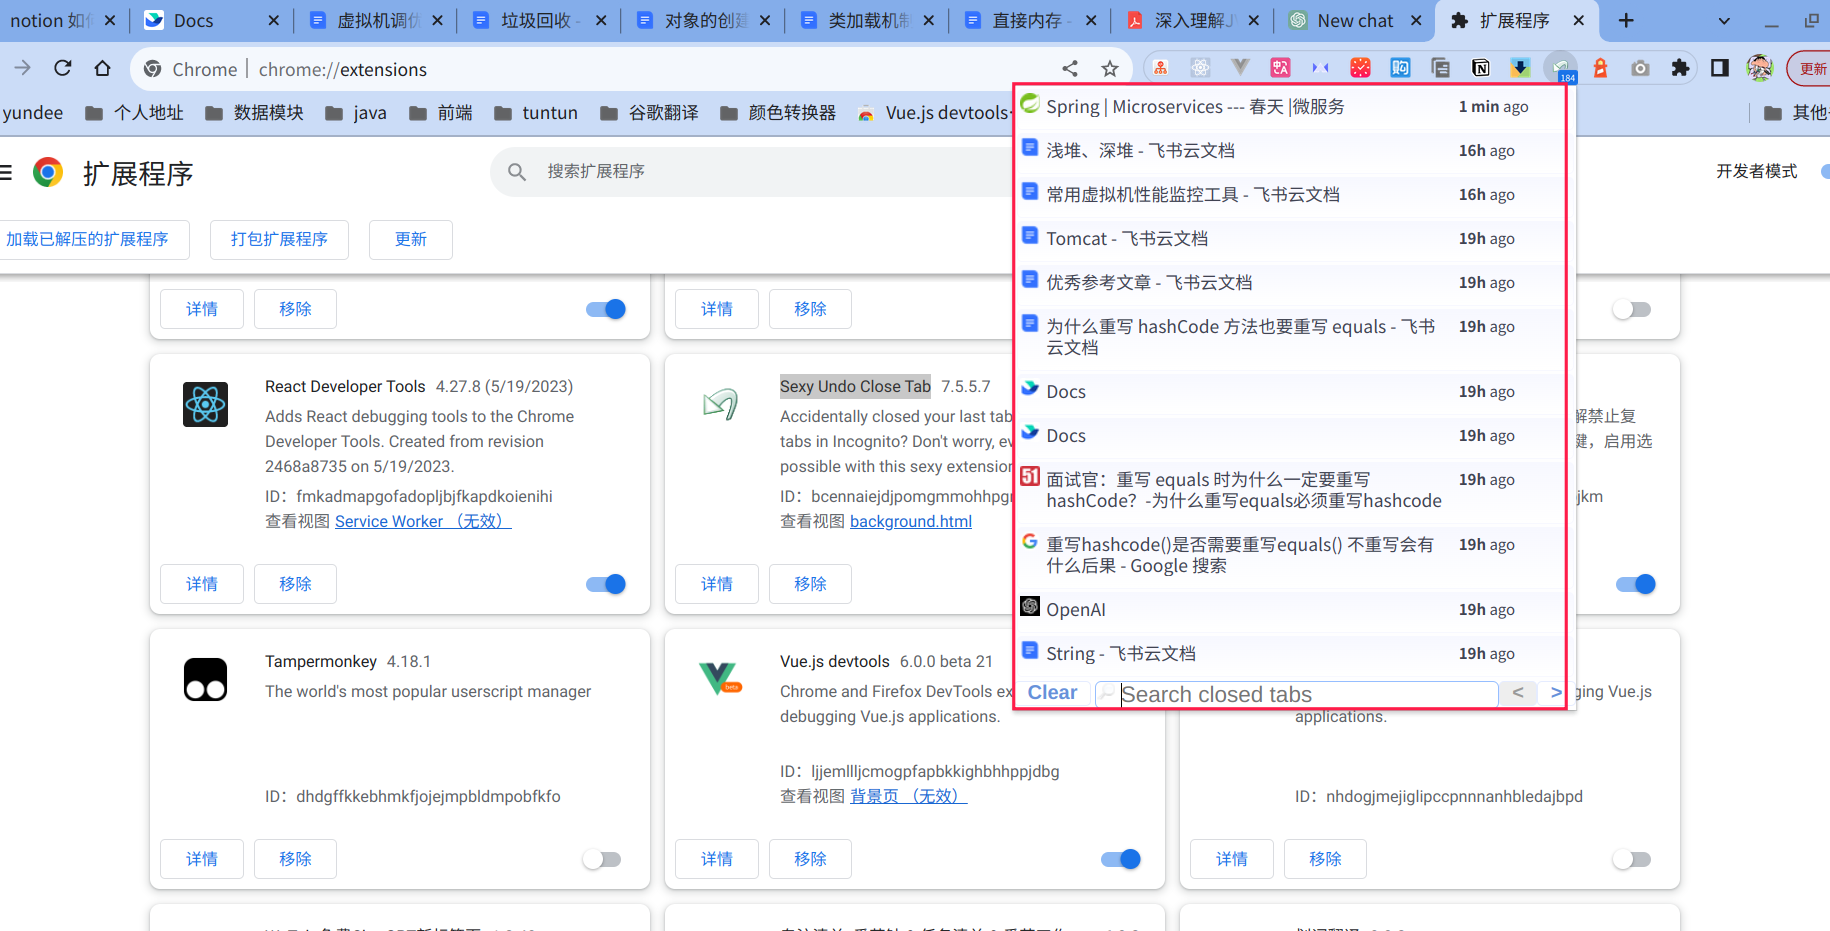Open a new tab with the plus button

[x=1626, y=20]
